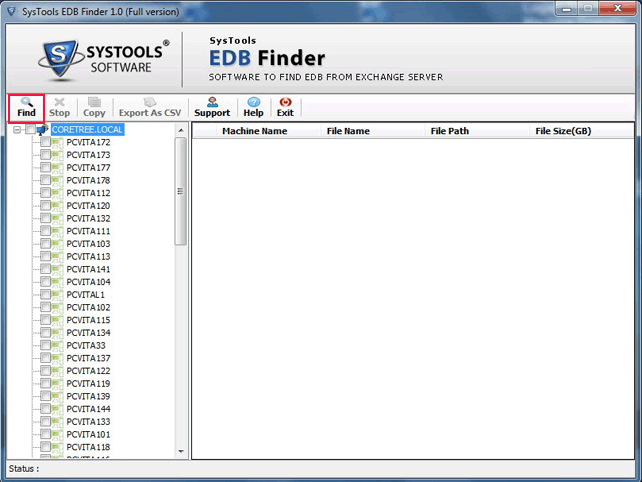Click the computer icon beside PCVITA133

[57, 422]
